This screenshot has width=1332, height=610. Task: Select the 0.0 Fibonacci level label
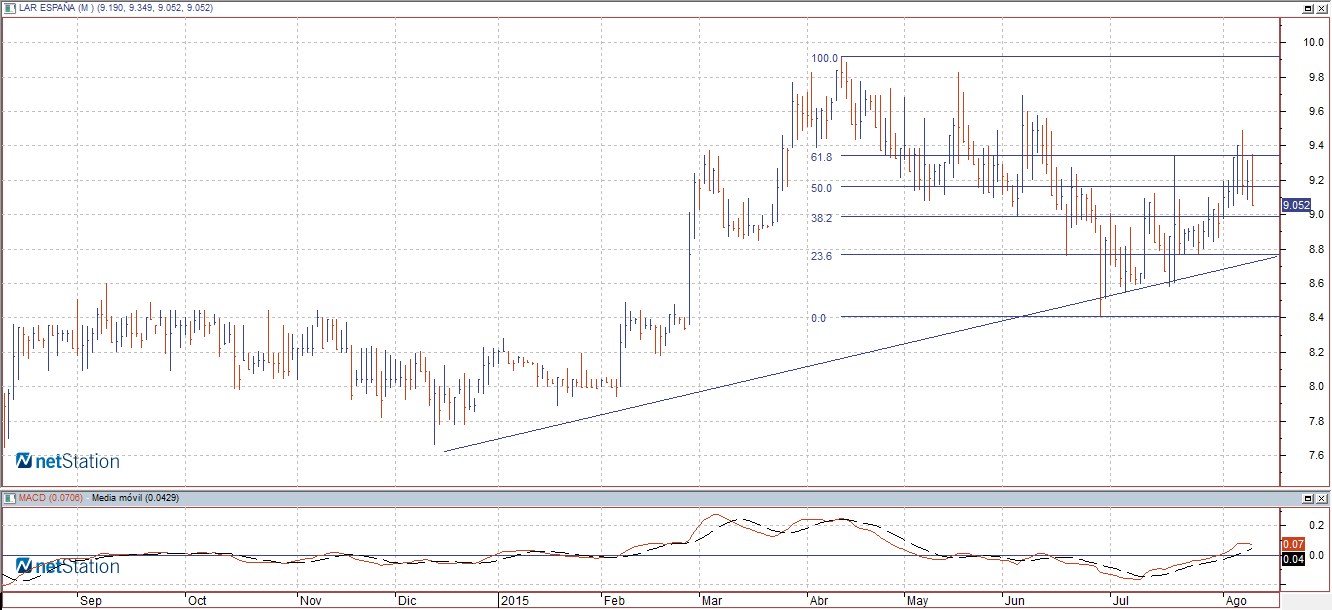click(x=818, y=318)
